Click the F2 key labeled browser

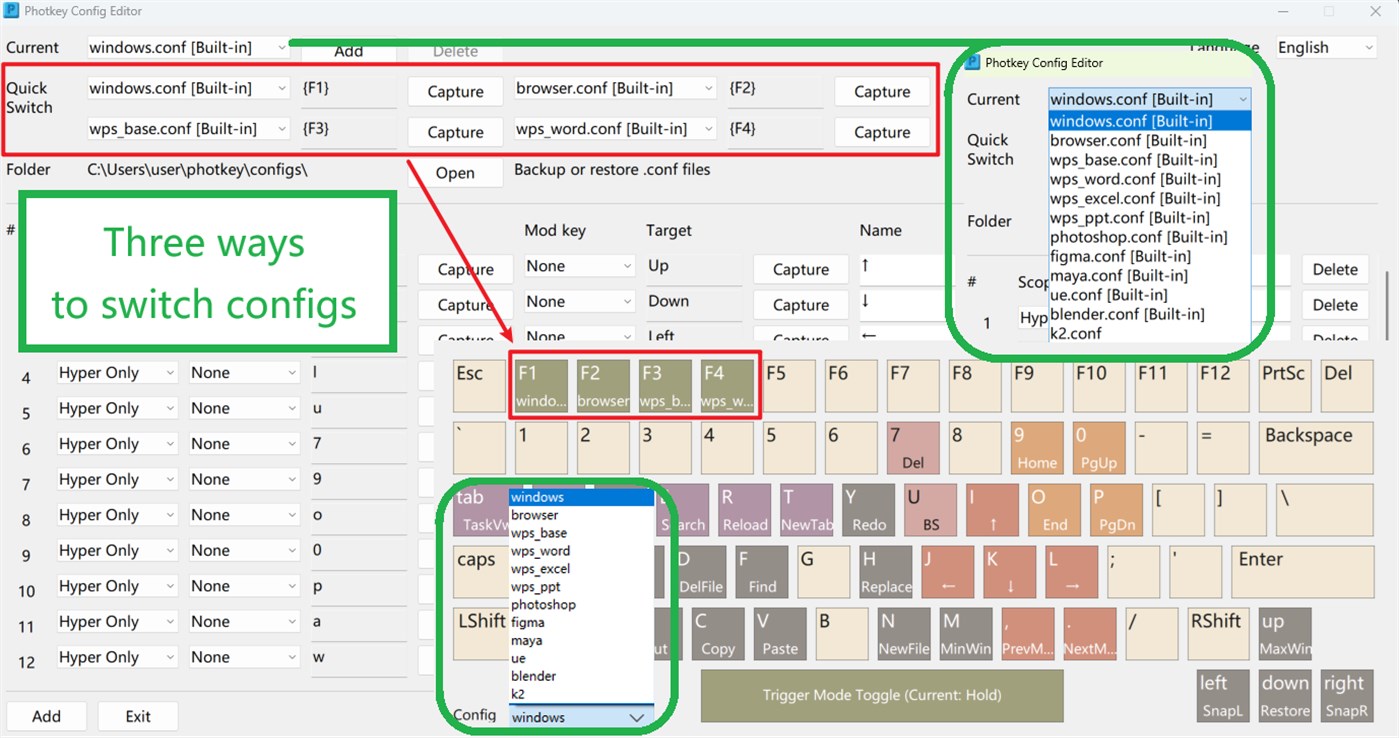[x=603, y=386]
